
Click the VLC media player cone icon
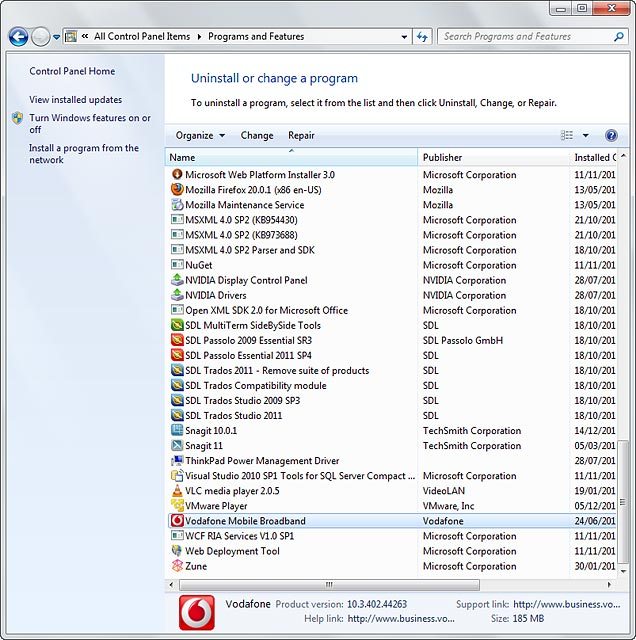click(177, 491)
